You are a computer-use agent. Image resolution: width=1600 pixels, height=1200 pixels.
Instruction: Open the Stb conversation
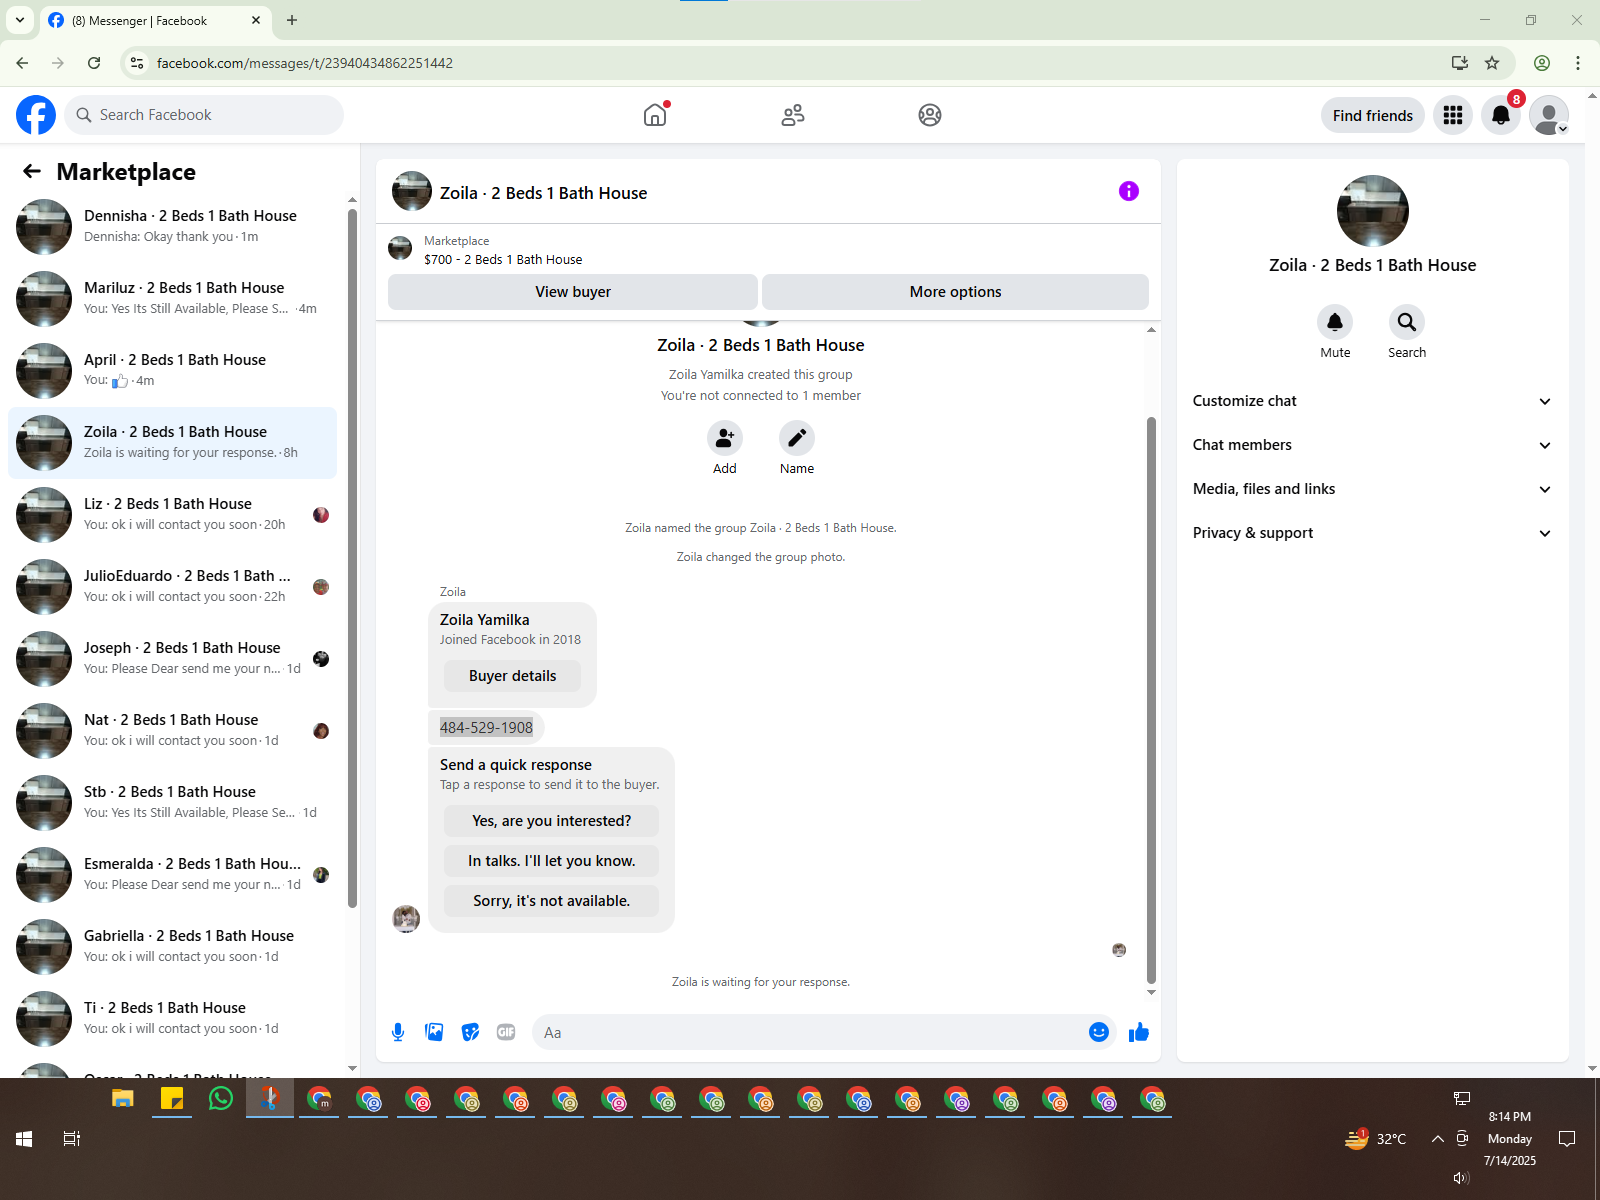[172, 803]
